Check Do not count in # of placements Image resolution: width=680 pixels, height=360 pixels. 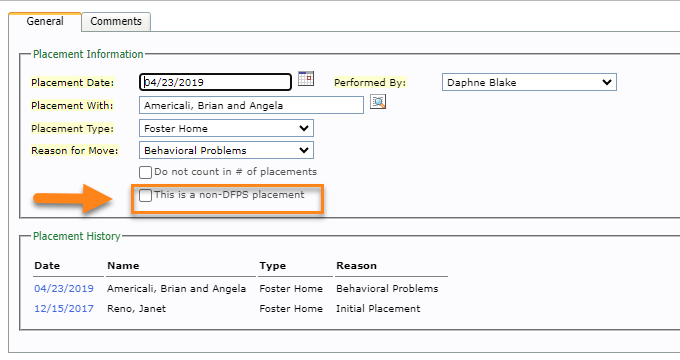145,172
